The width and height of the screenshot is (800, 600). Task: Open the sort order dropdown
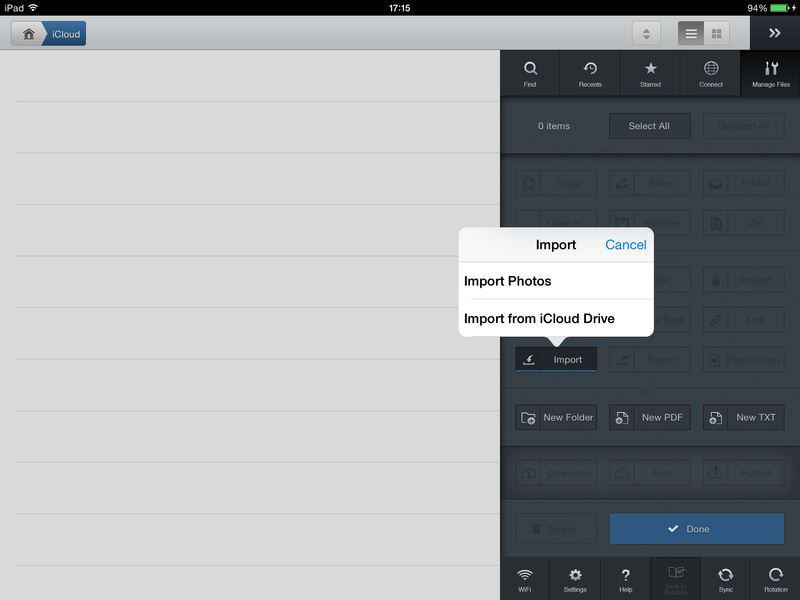(646, 34)
